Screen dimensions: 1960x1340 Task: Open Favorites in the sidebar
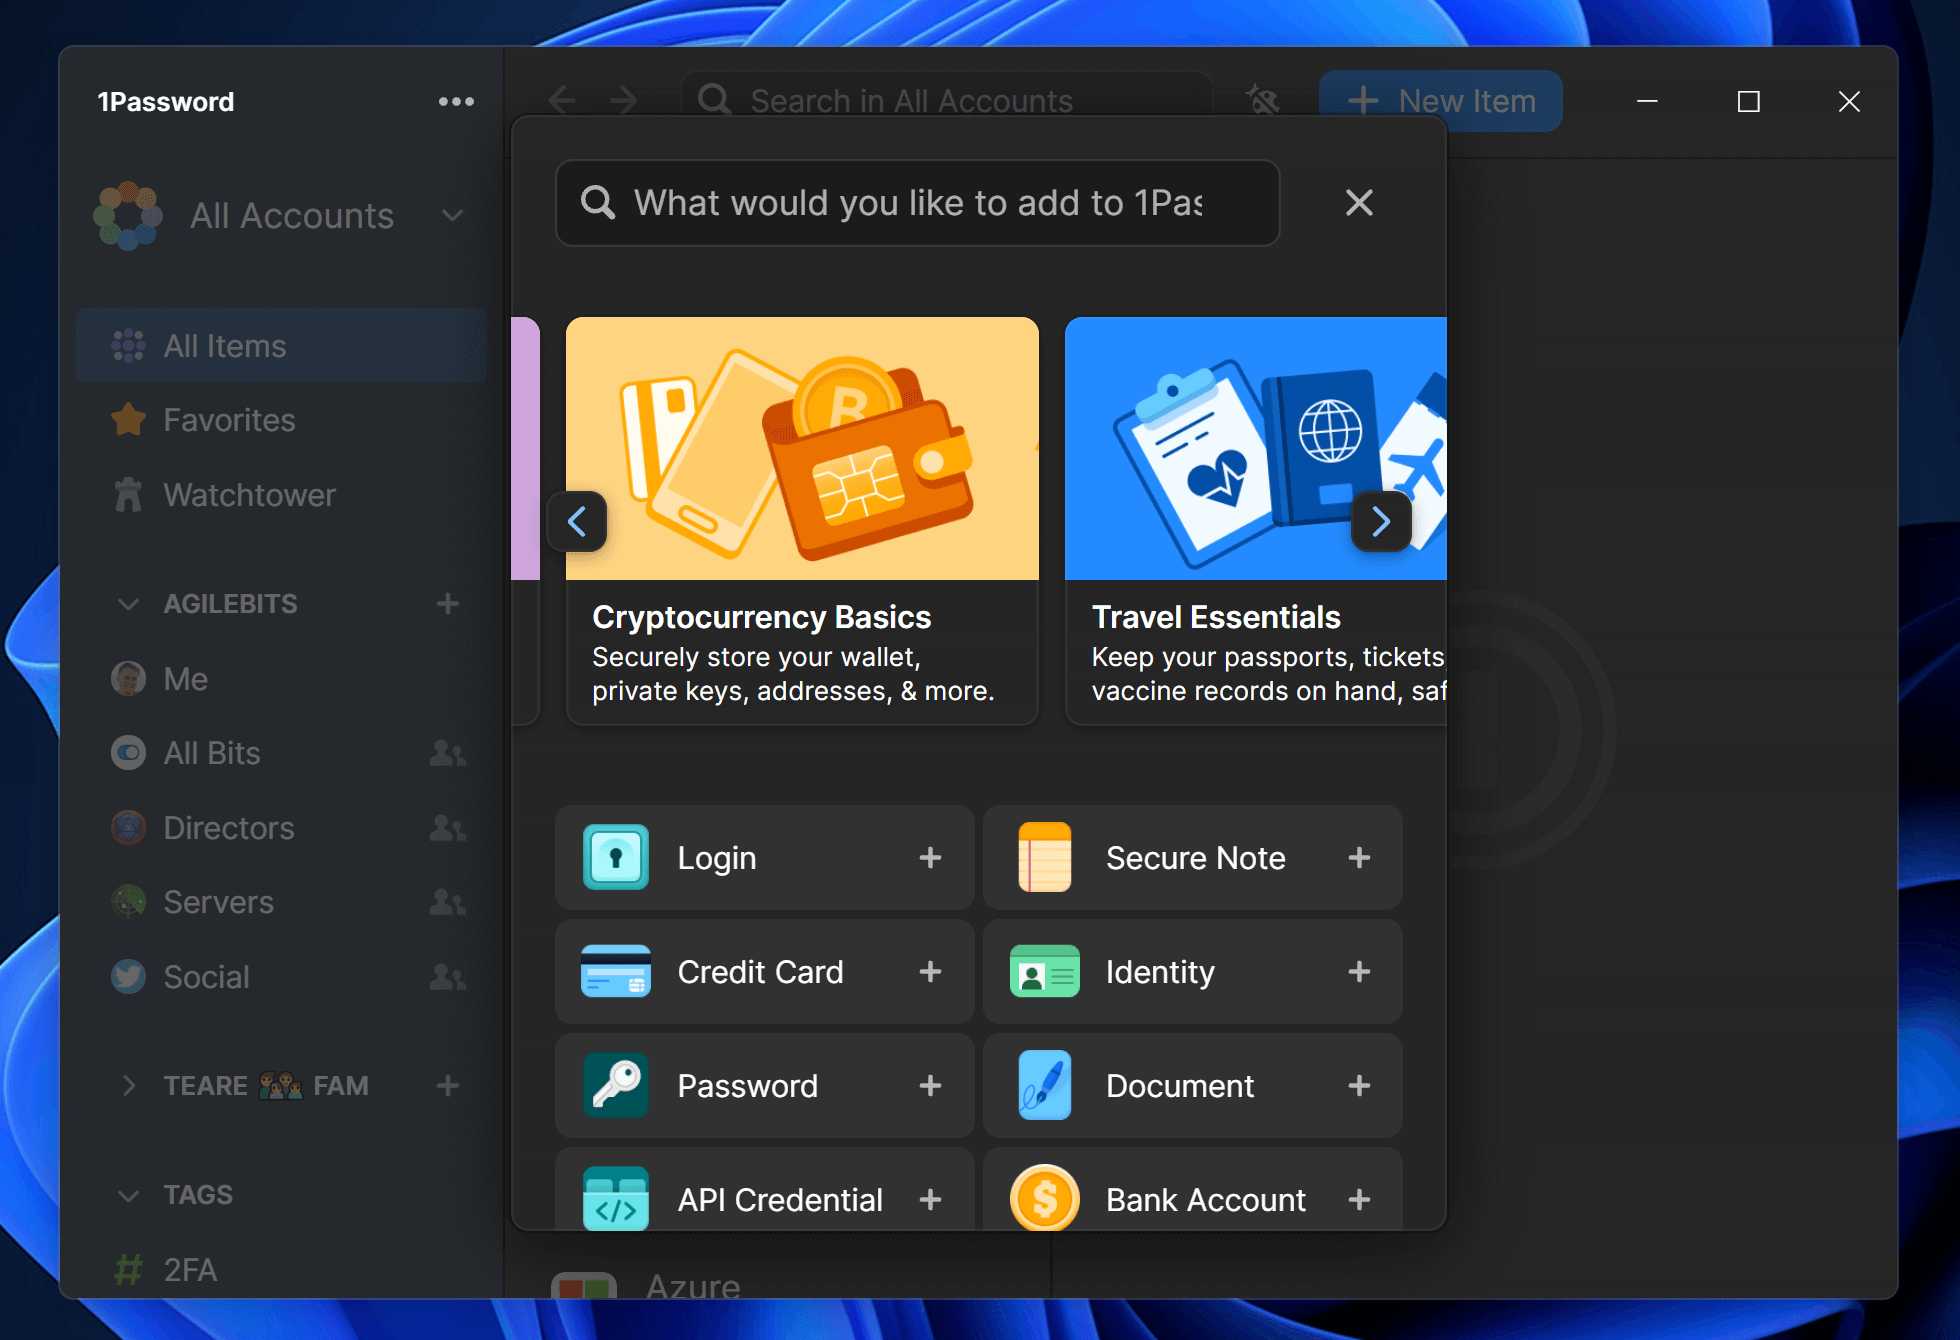(x=281, y=420)
